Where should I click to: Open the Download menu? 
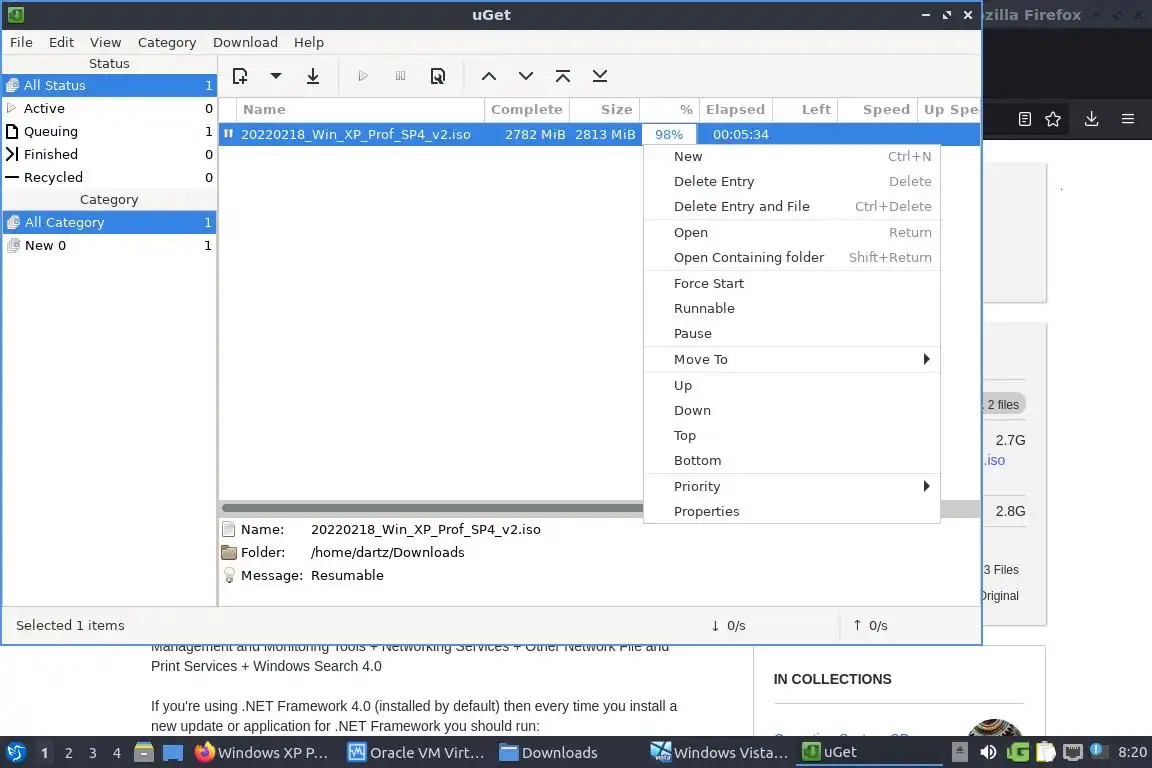245,42
